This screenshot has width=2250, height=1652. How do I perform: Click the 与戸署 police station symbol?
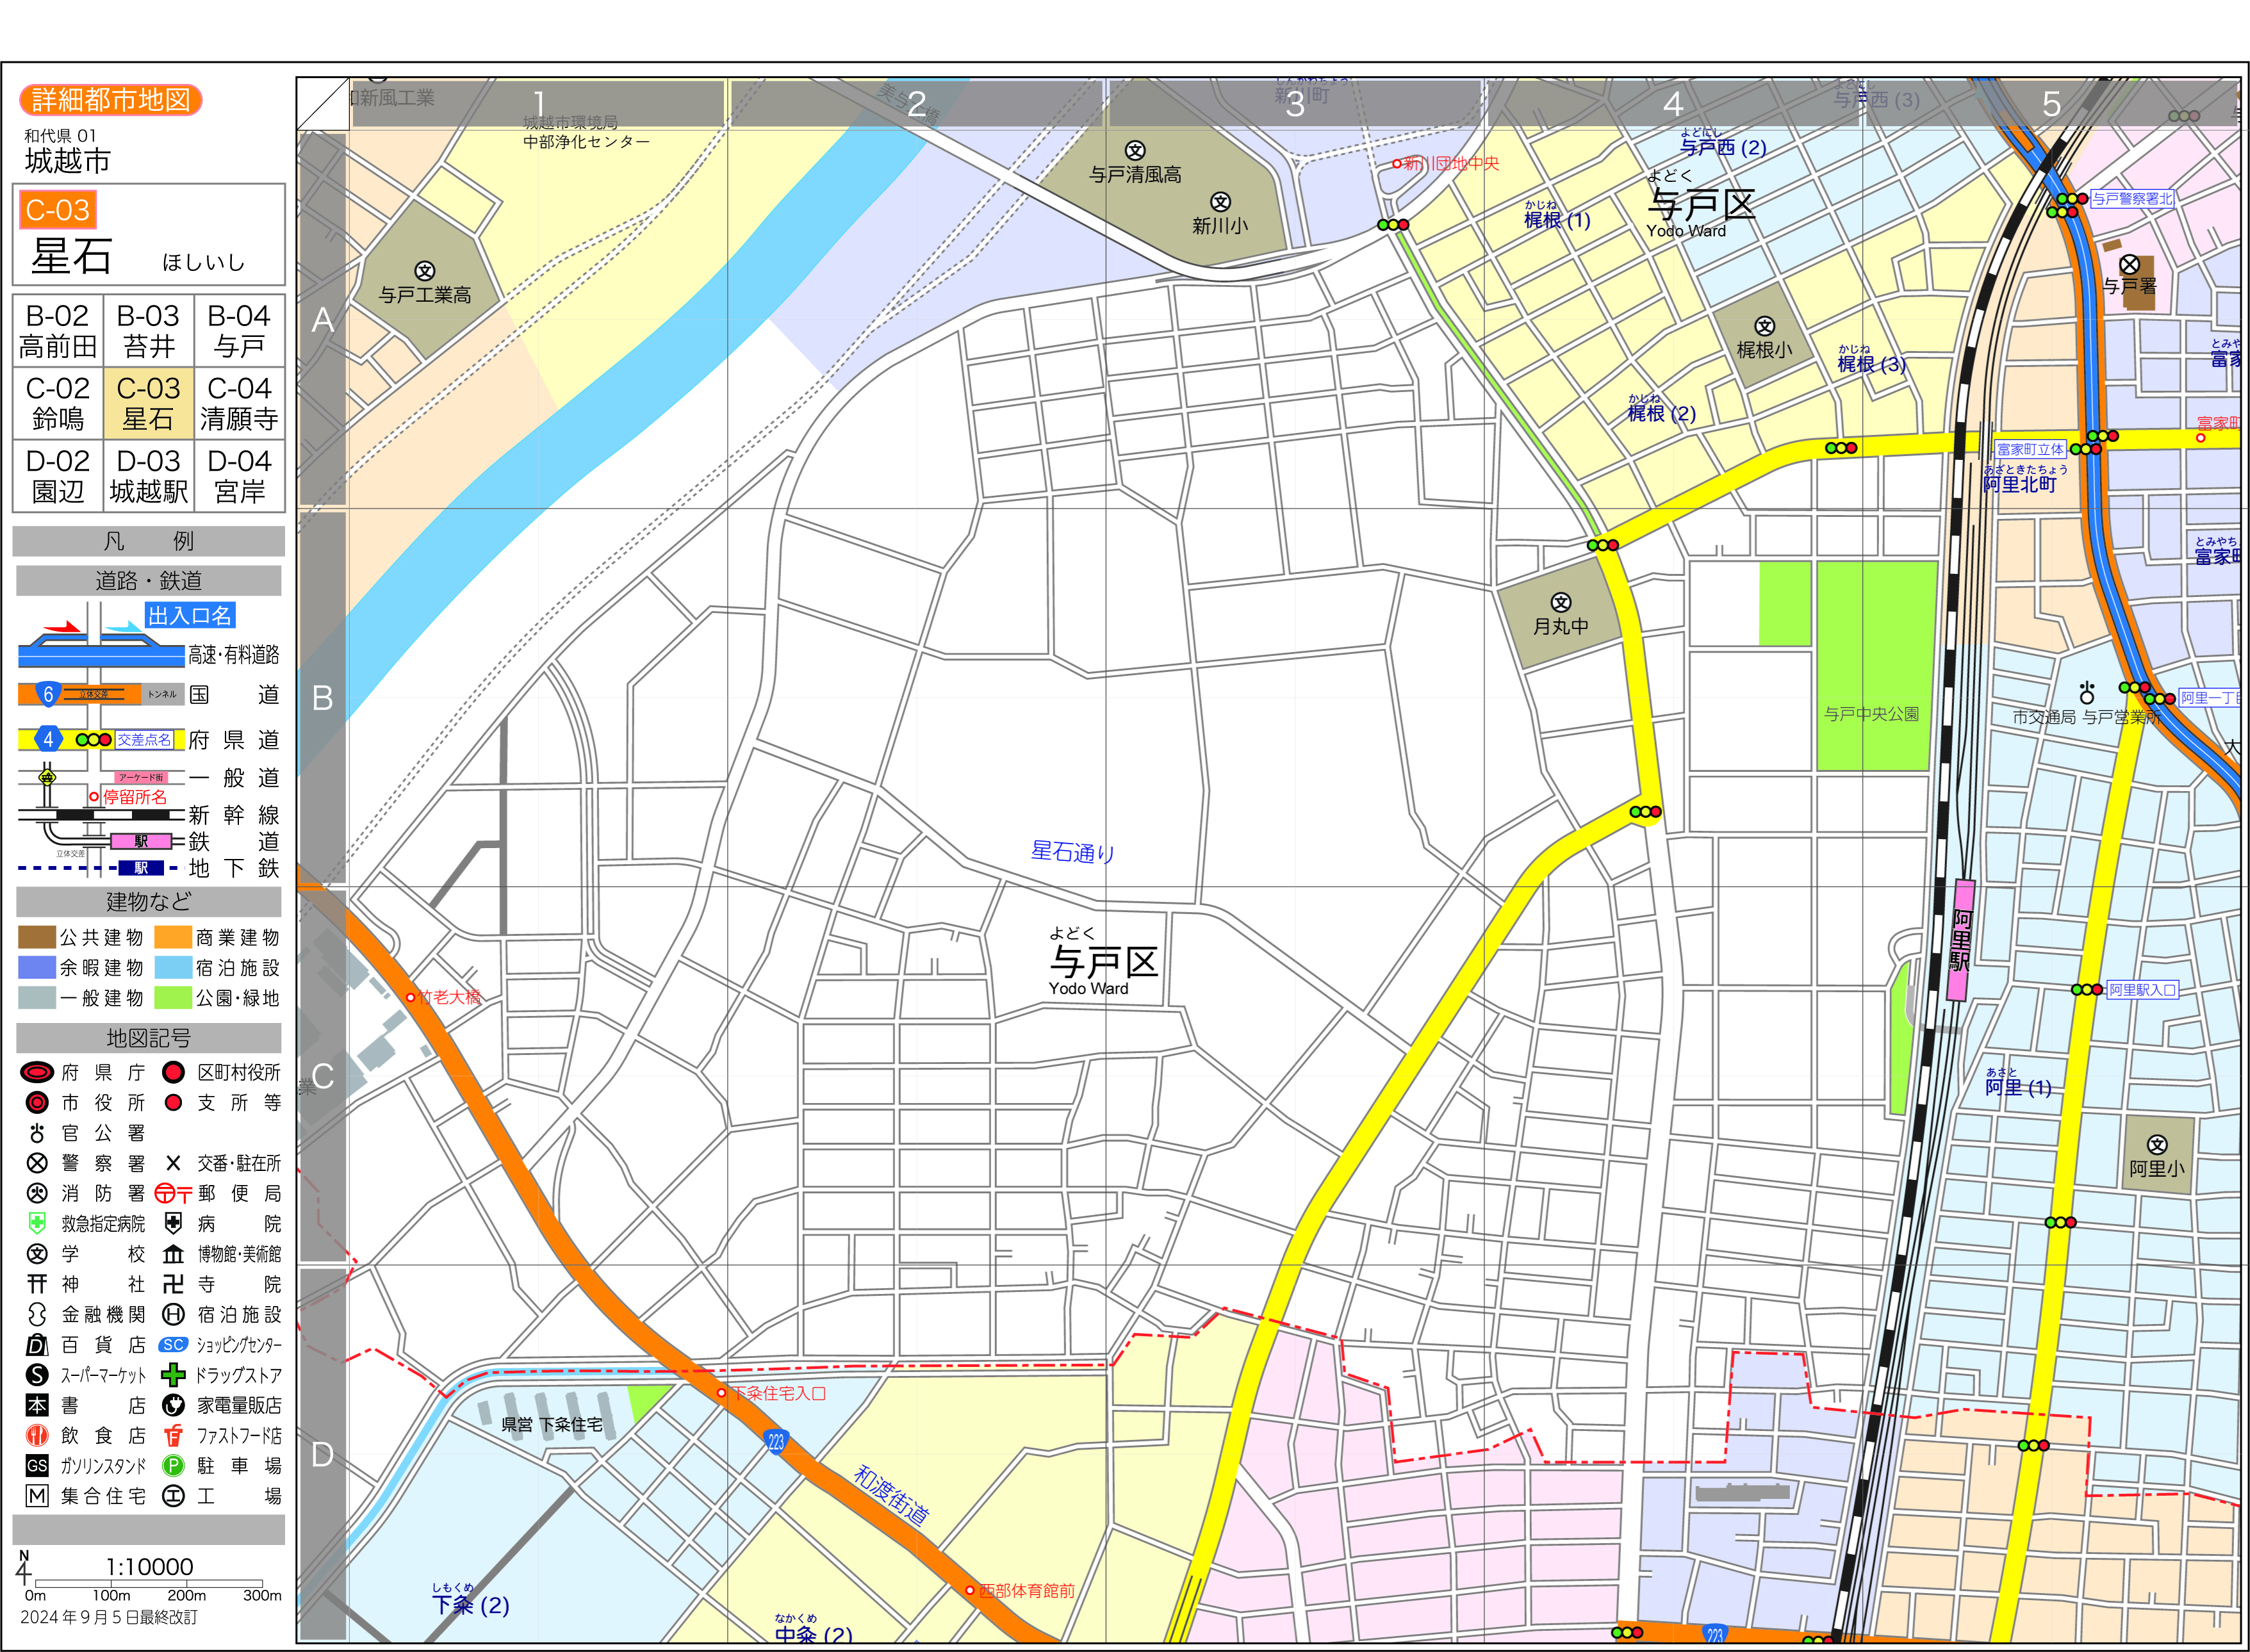[2129, 265]
